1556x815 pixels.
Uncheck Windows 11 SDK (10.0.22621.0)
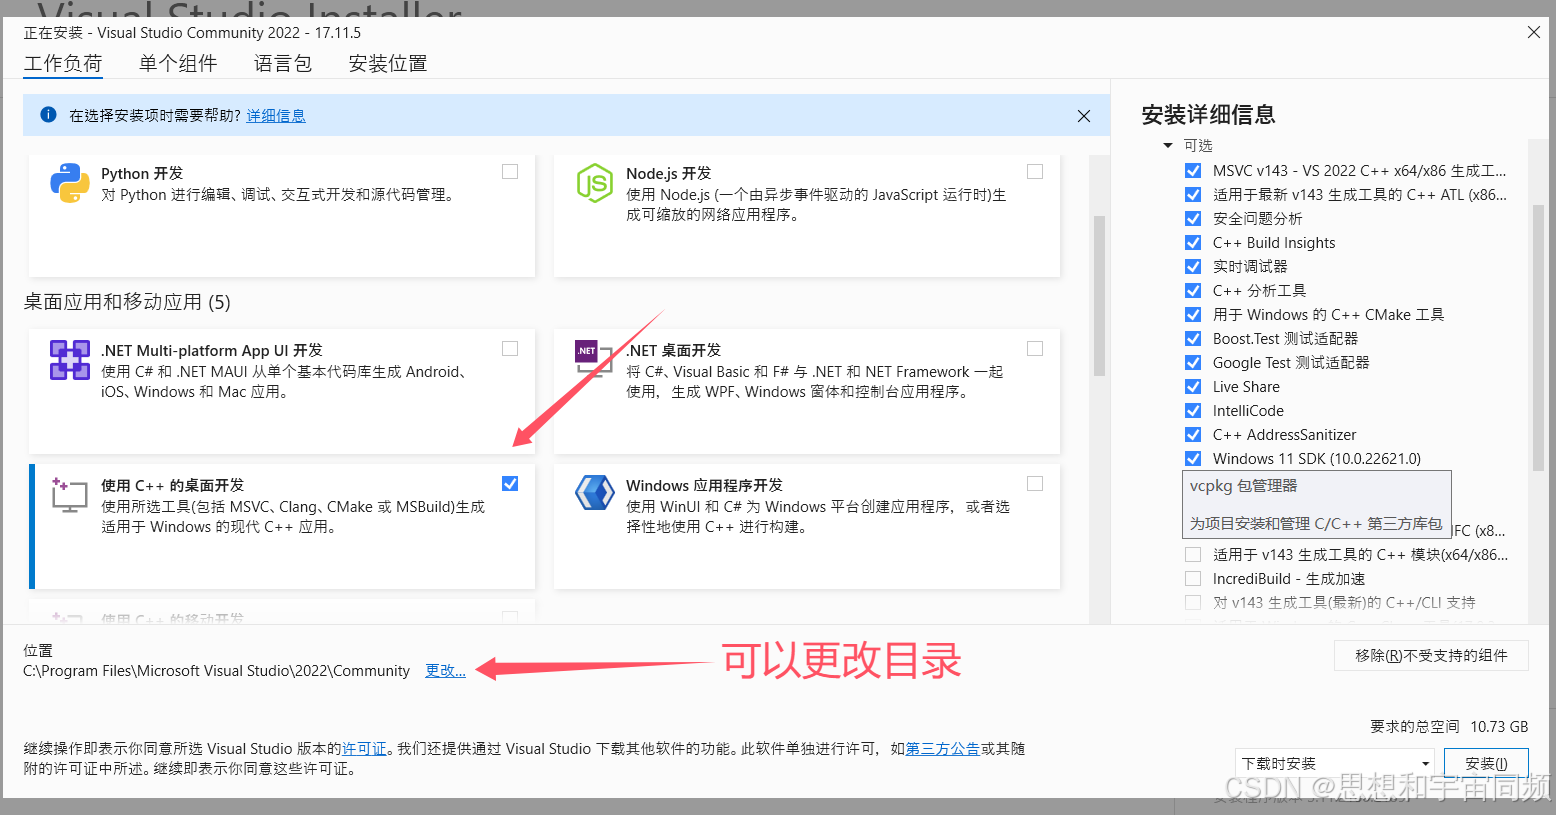(1193, 458)
